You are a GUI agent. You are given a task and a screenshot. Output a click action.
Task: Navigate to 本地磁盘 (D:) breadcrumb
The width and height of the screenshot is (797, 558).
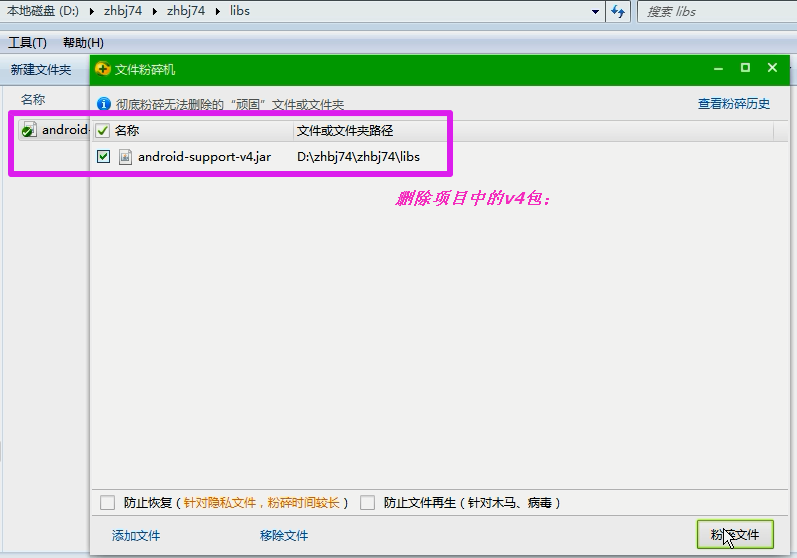43,11
